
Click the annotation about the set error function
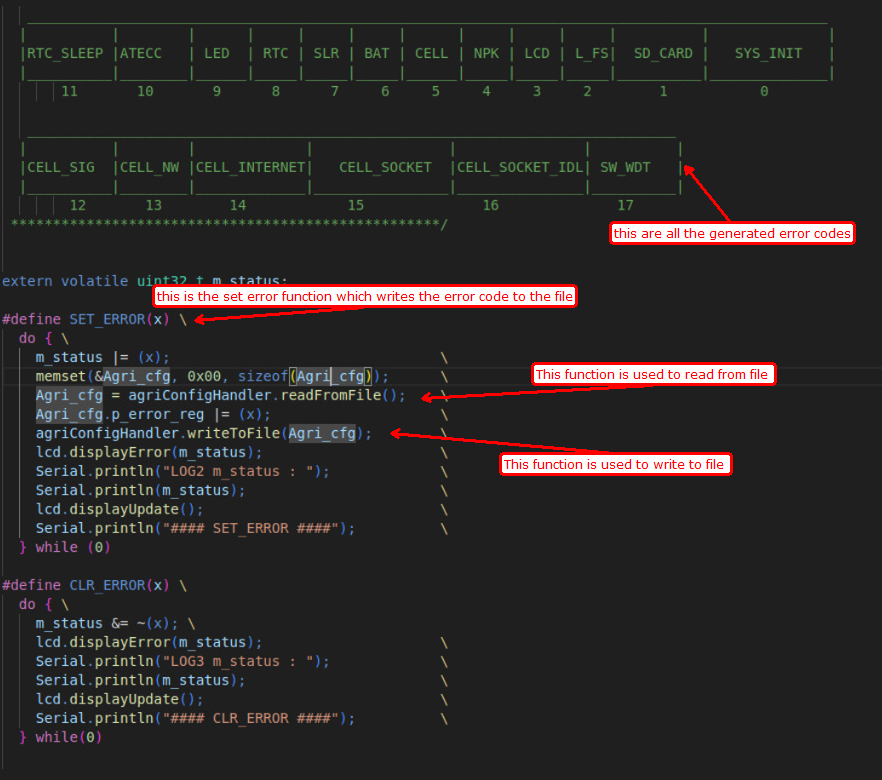365,296
